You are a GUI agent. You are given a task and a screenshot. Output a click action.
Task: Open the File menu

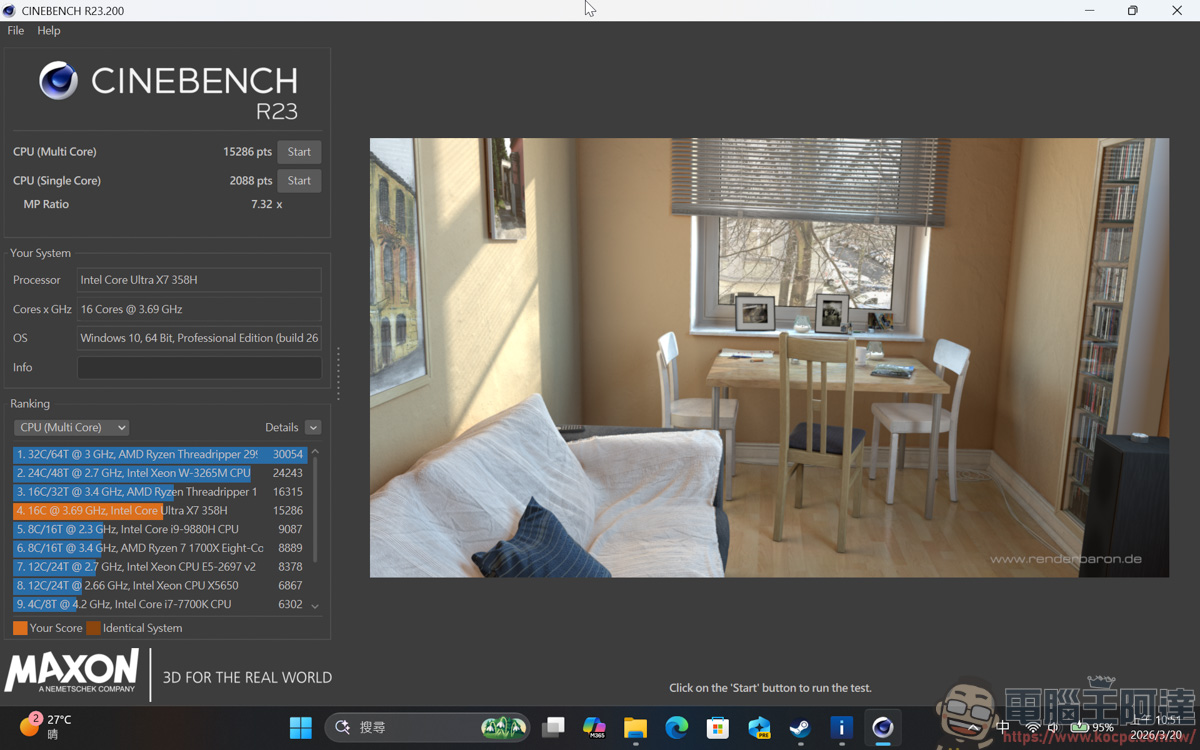(x=16, y=31)
